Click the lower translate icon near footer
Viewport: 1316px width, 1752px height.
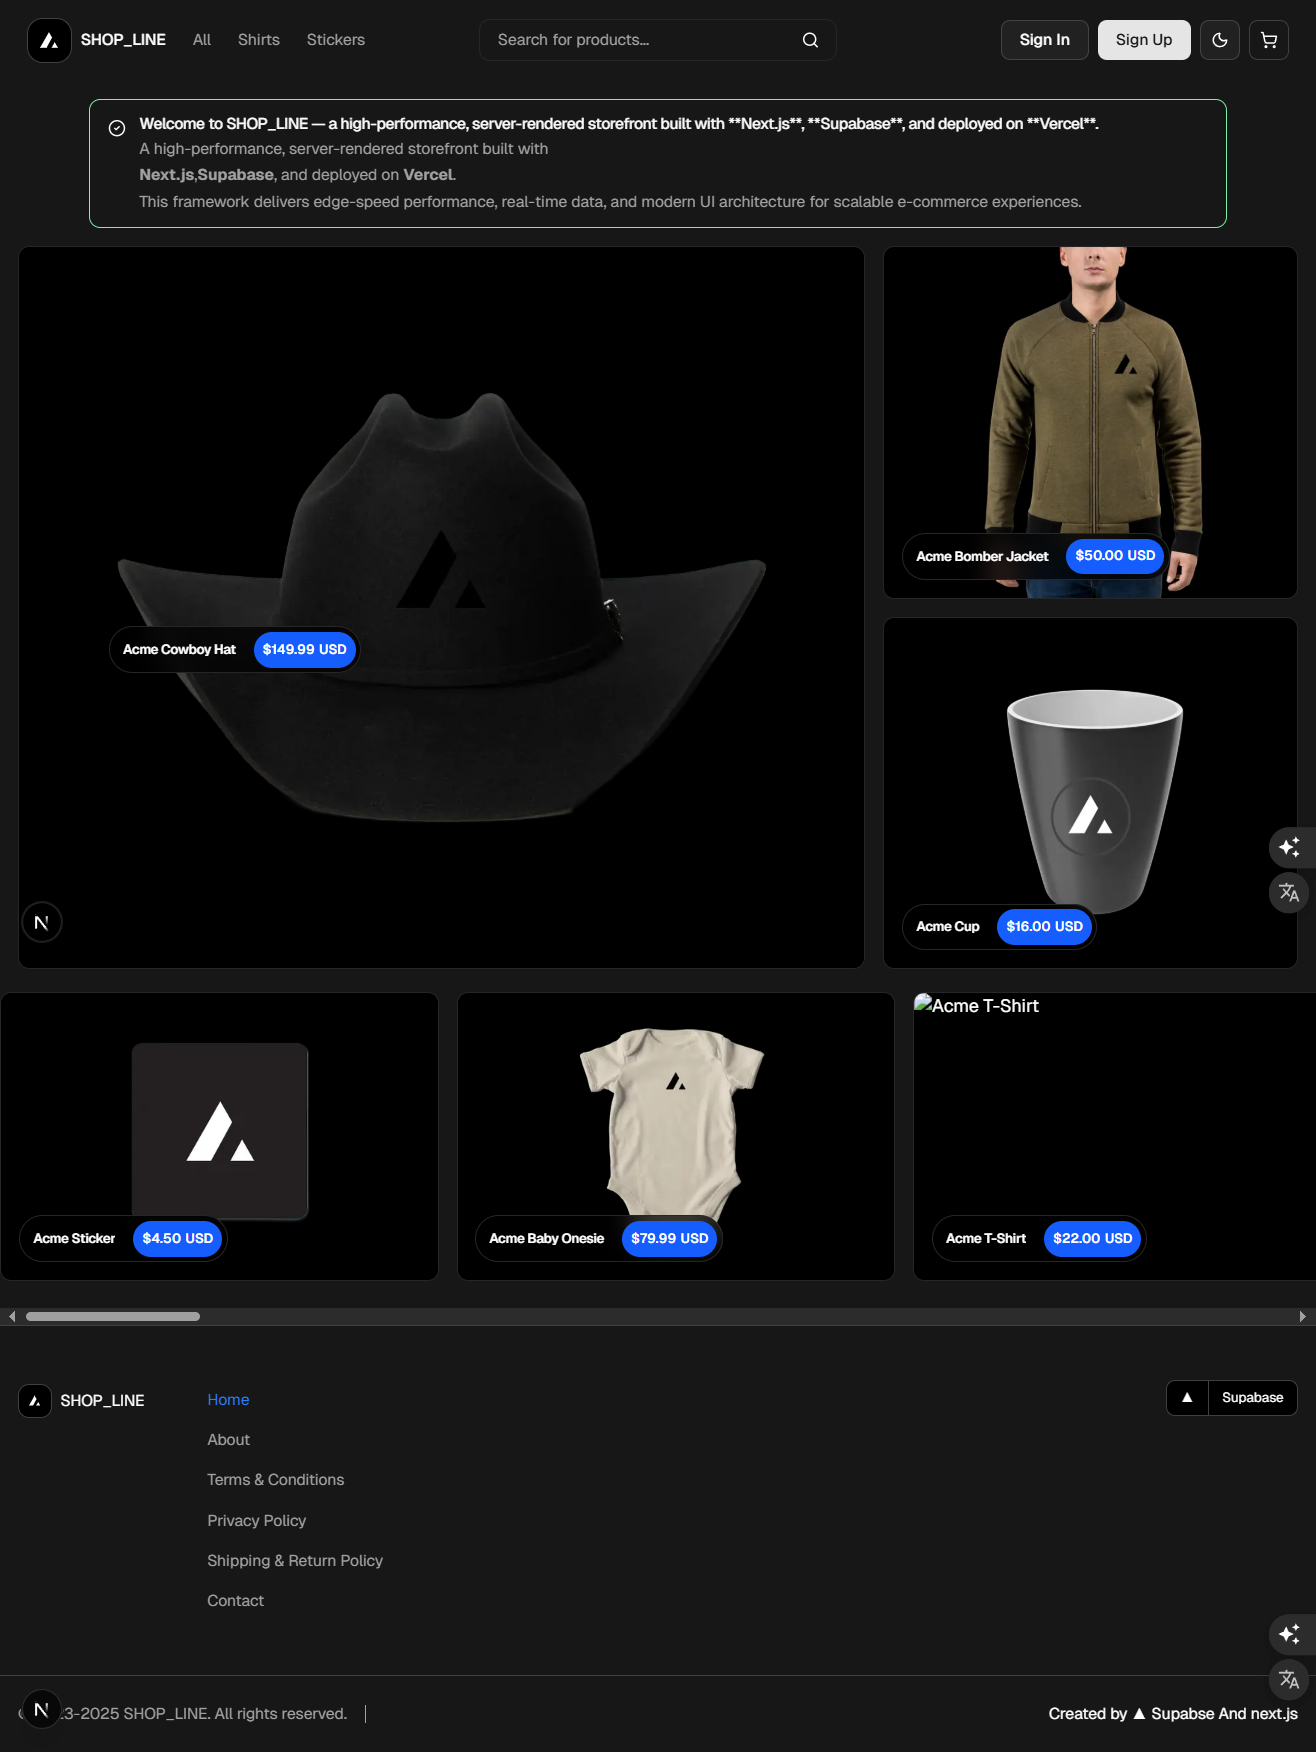(x=1289, y=1679)
